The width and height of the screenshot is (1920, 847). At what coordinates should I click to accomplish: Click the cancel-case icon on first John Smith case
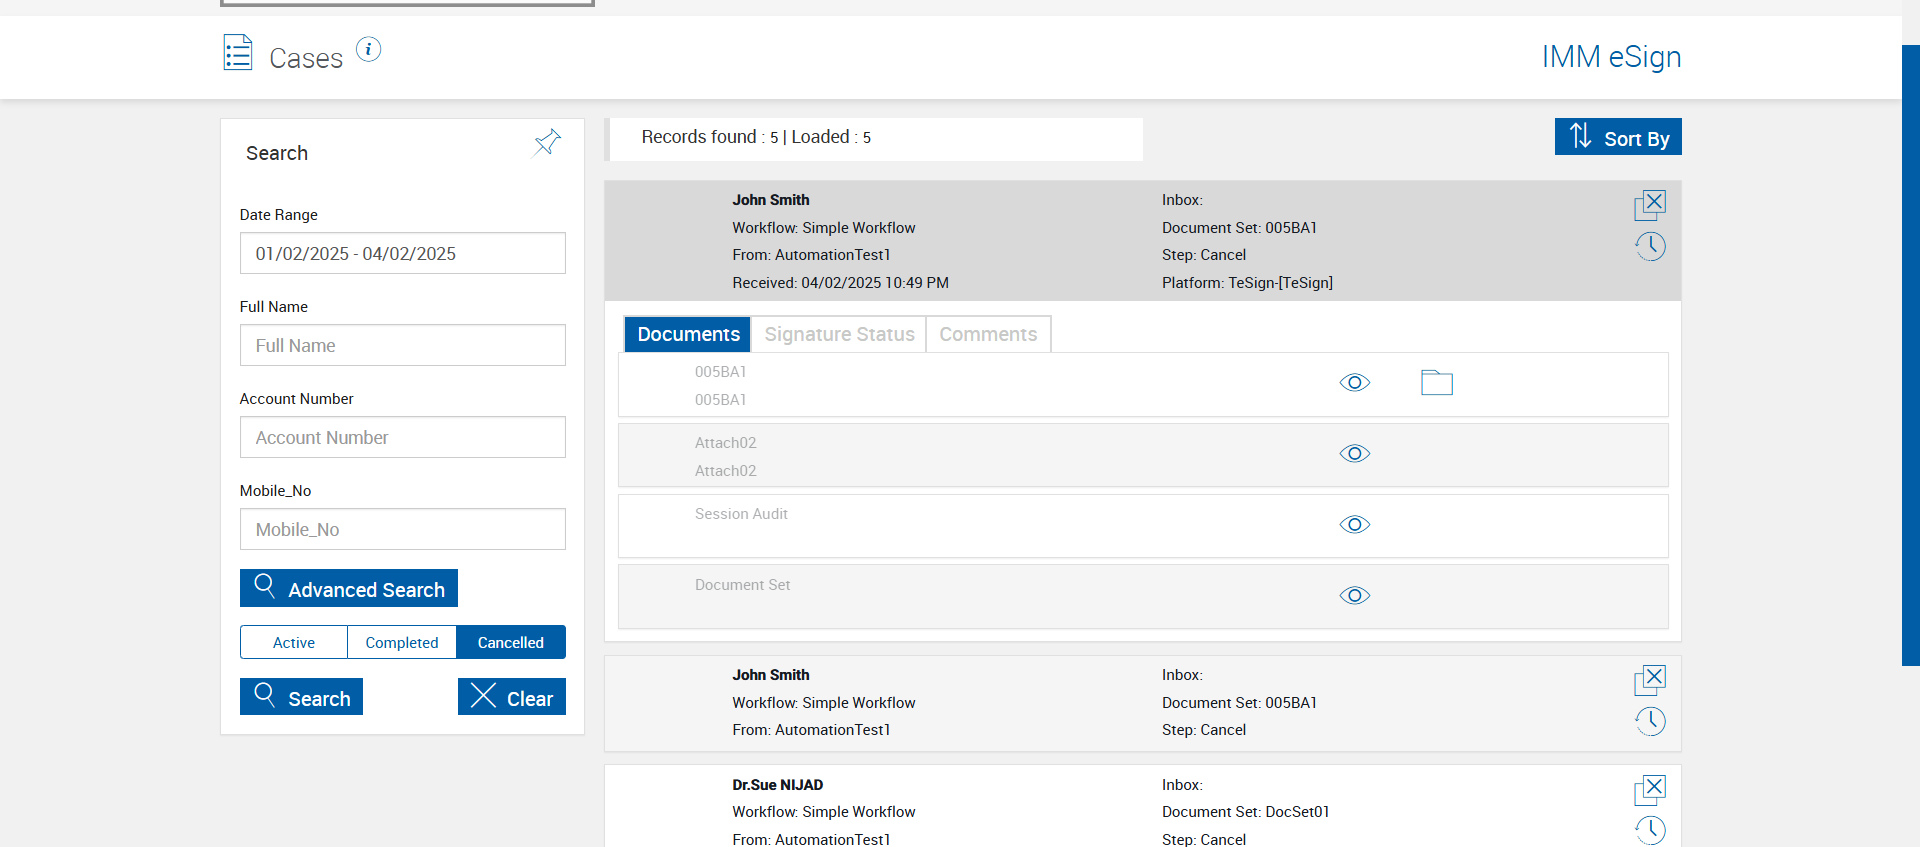(1650, 205)
